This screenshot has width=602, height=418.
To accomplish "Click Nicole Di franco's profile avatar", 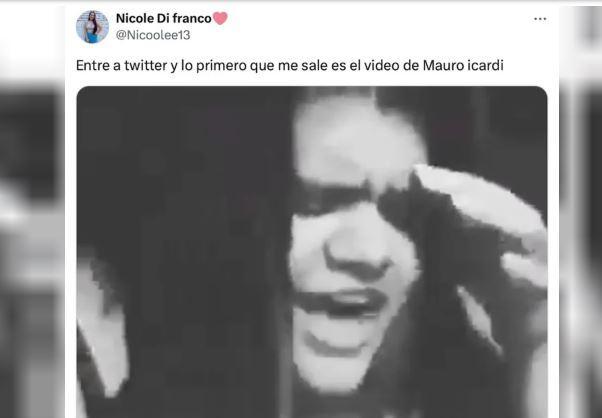I will pyautogui.click(x=92, y=26).
